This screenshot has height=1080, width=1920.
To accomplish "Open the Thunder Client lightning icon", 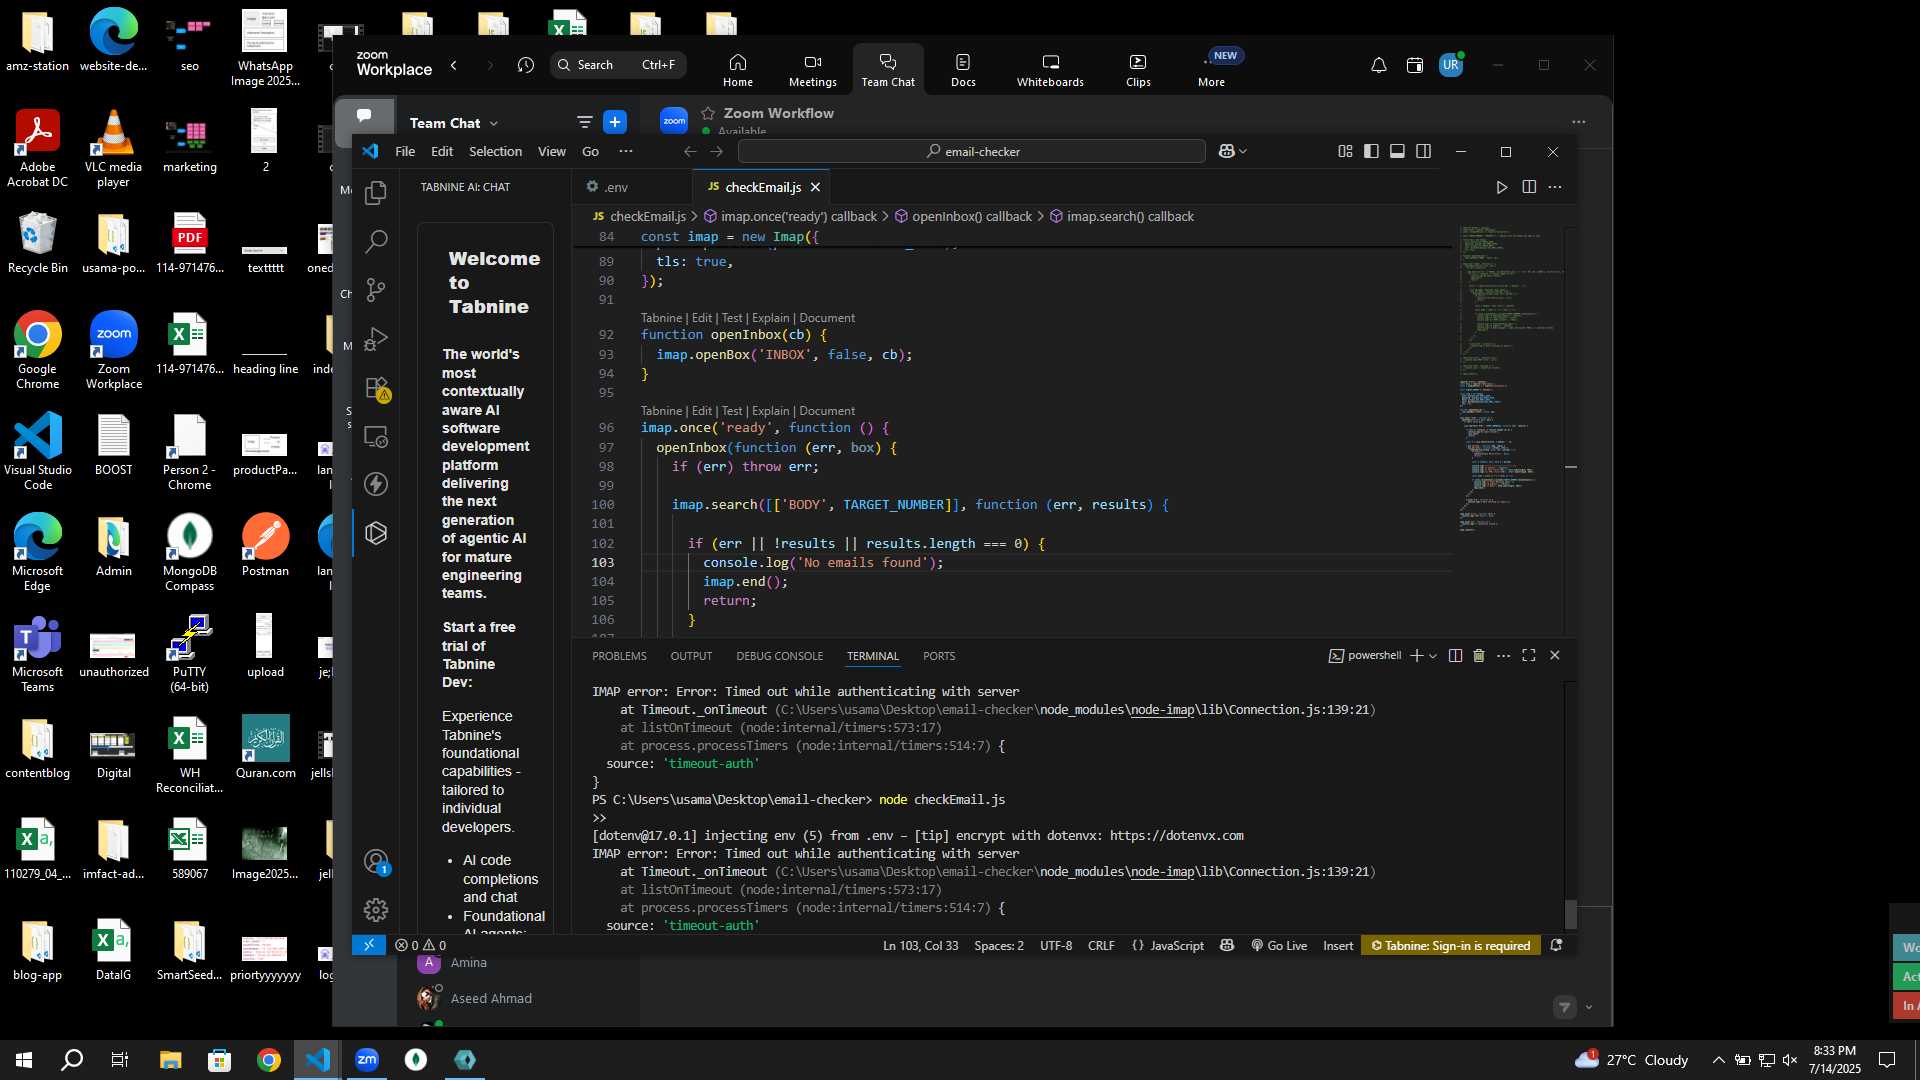I will (376, 484).
